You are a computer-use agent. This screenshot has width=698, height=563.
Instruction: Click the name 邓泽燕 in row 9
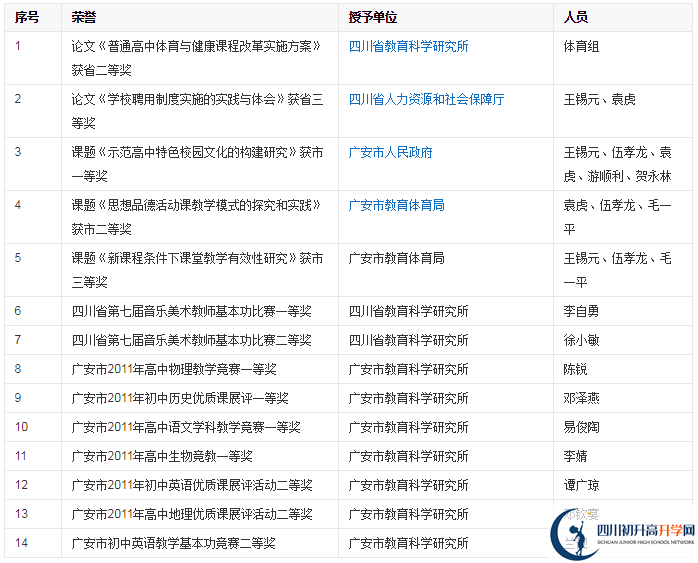coord(581,398)
